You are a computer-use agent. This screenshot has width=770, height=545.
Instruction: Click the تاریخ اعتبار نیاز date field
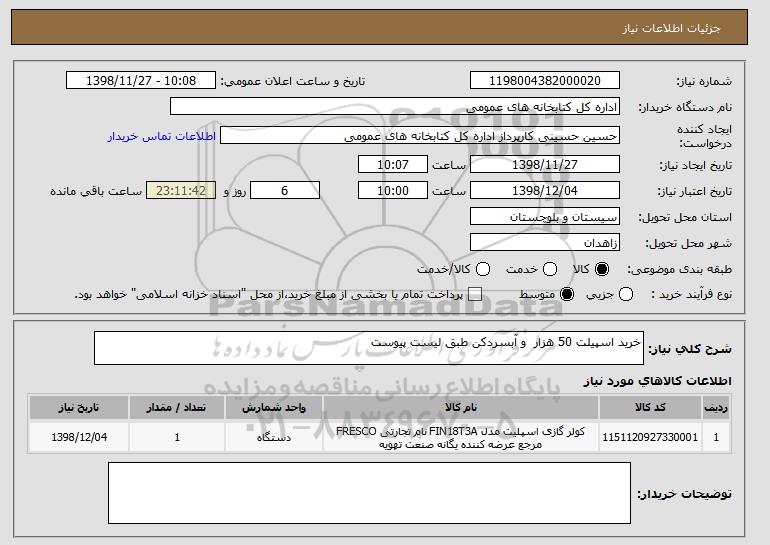pyautogui.click(x=544, y=190)
